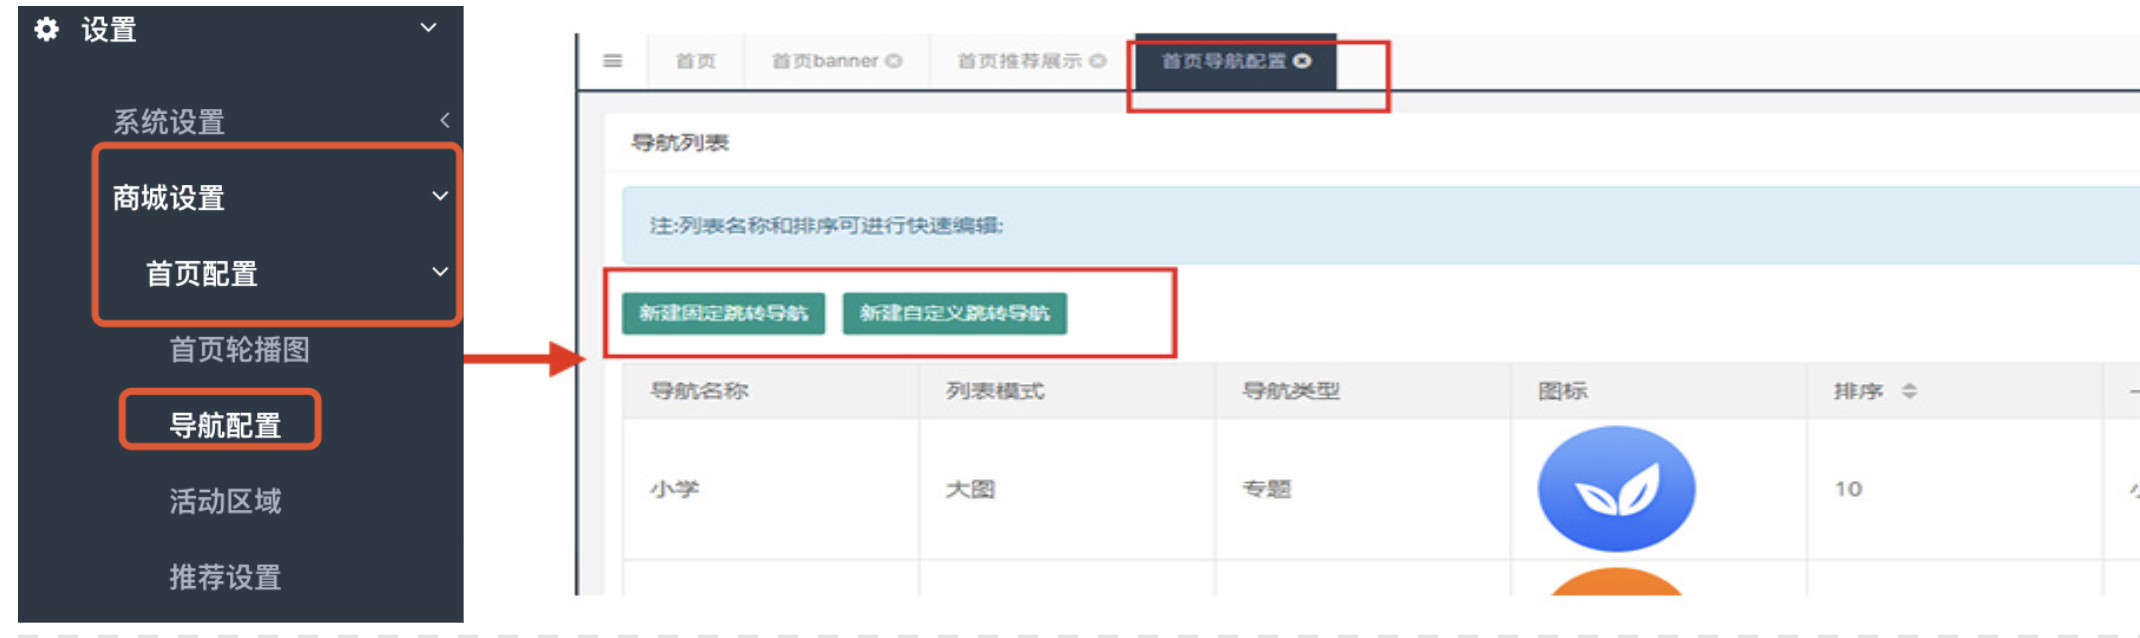Image resolution: width=2140 pixels, height=638 pixels.
Task: Click 新建固定跳转导航 button
Action: pos(723,313)
